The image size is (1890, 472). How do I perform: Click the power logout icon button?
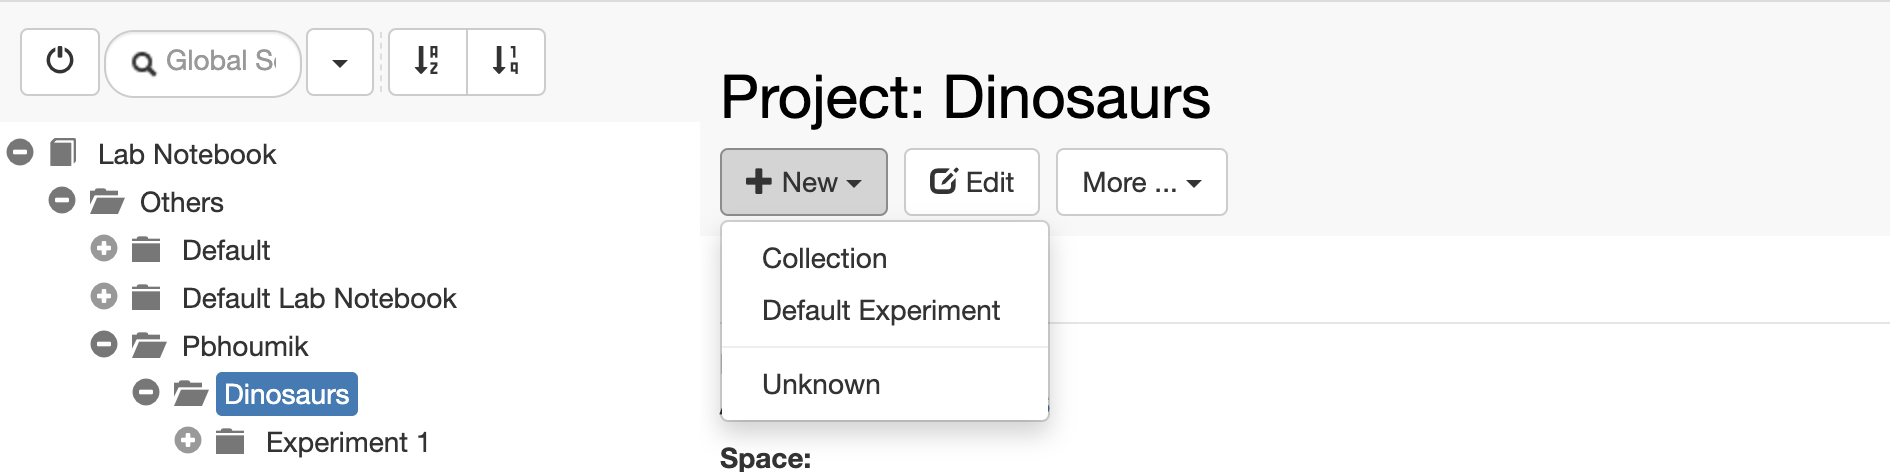click(x=60, y=62)
